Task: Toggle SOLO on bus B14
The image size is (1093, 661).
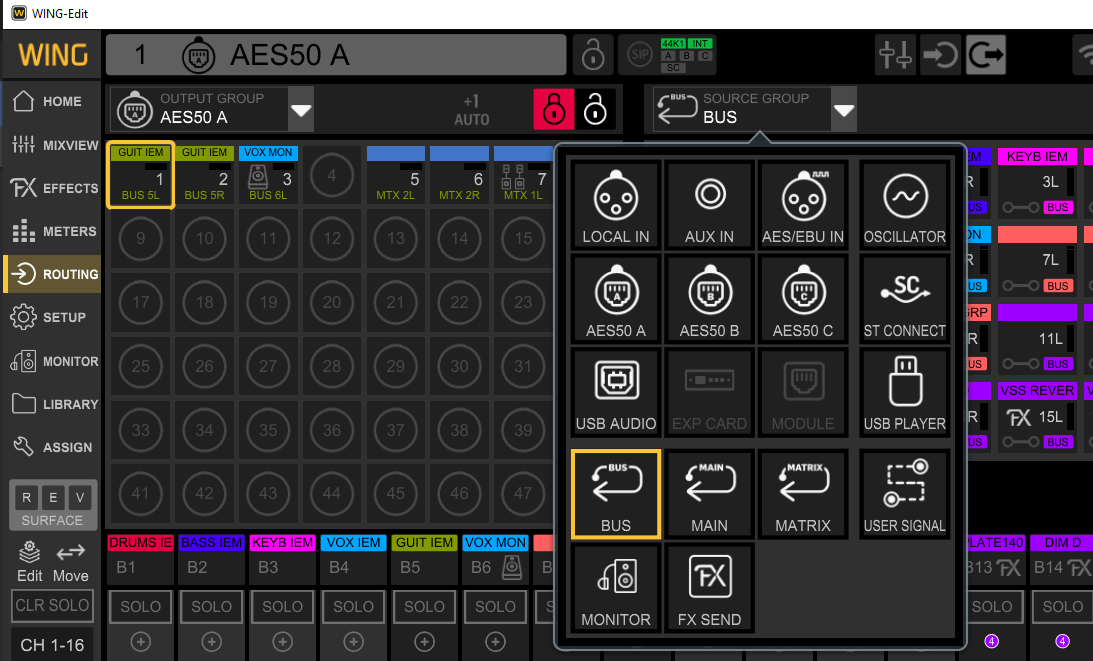Action: click(1062, 607)
